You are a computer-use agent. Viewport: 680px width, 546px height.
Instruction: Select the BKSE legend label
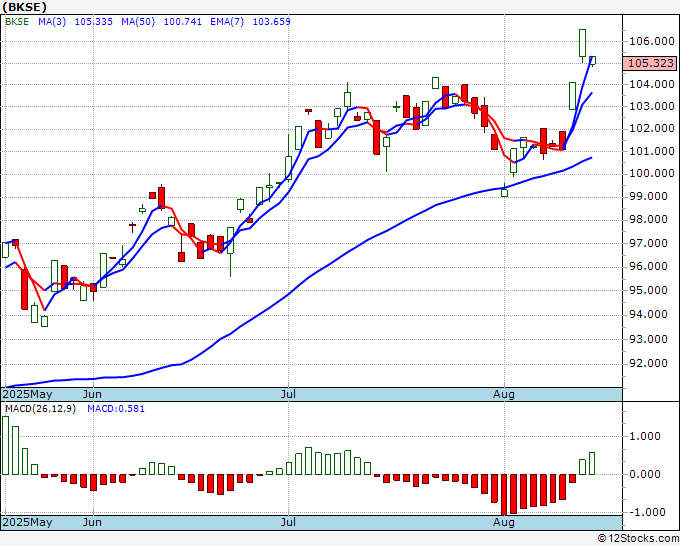pyautogui.click(x=17, y=22)
